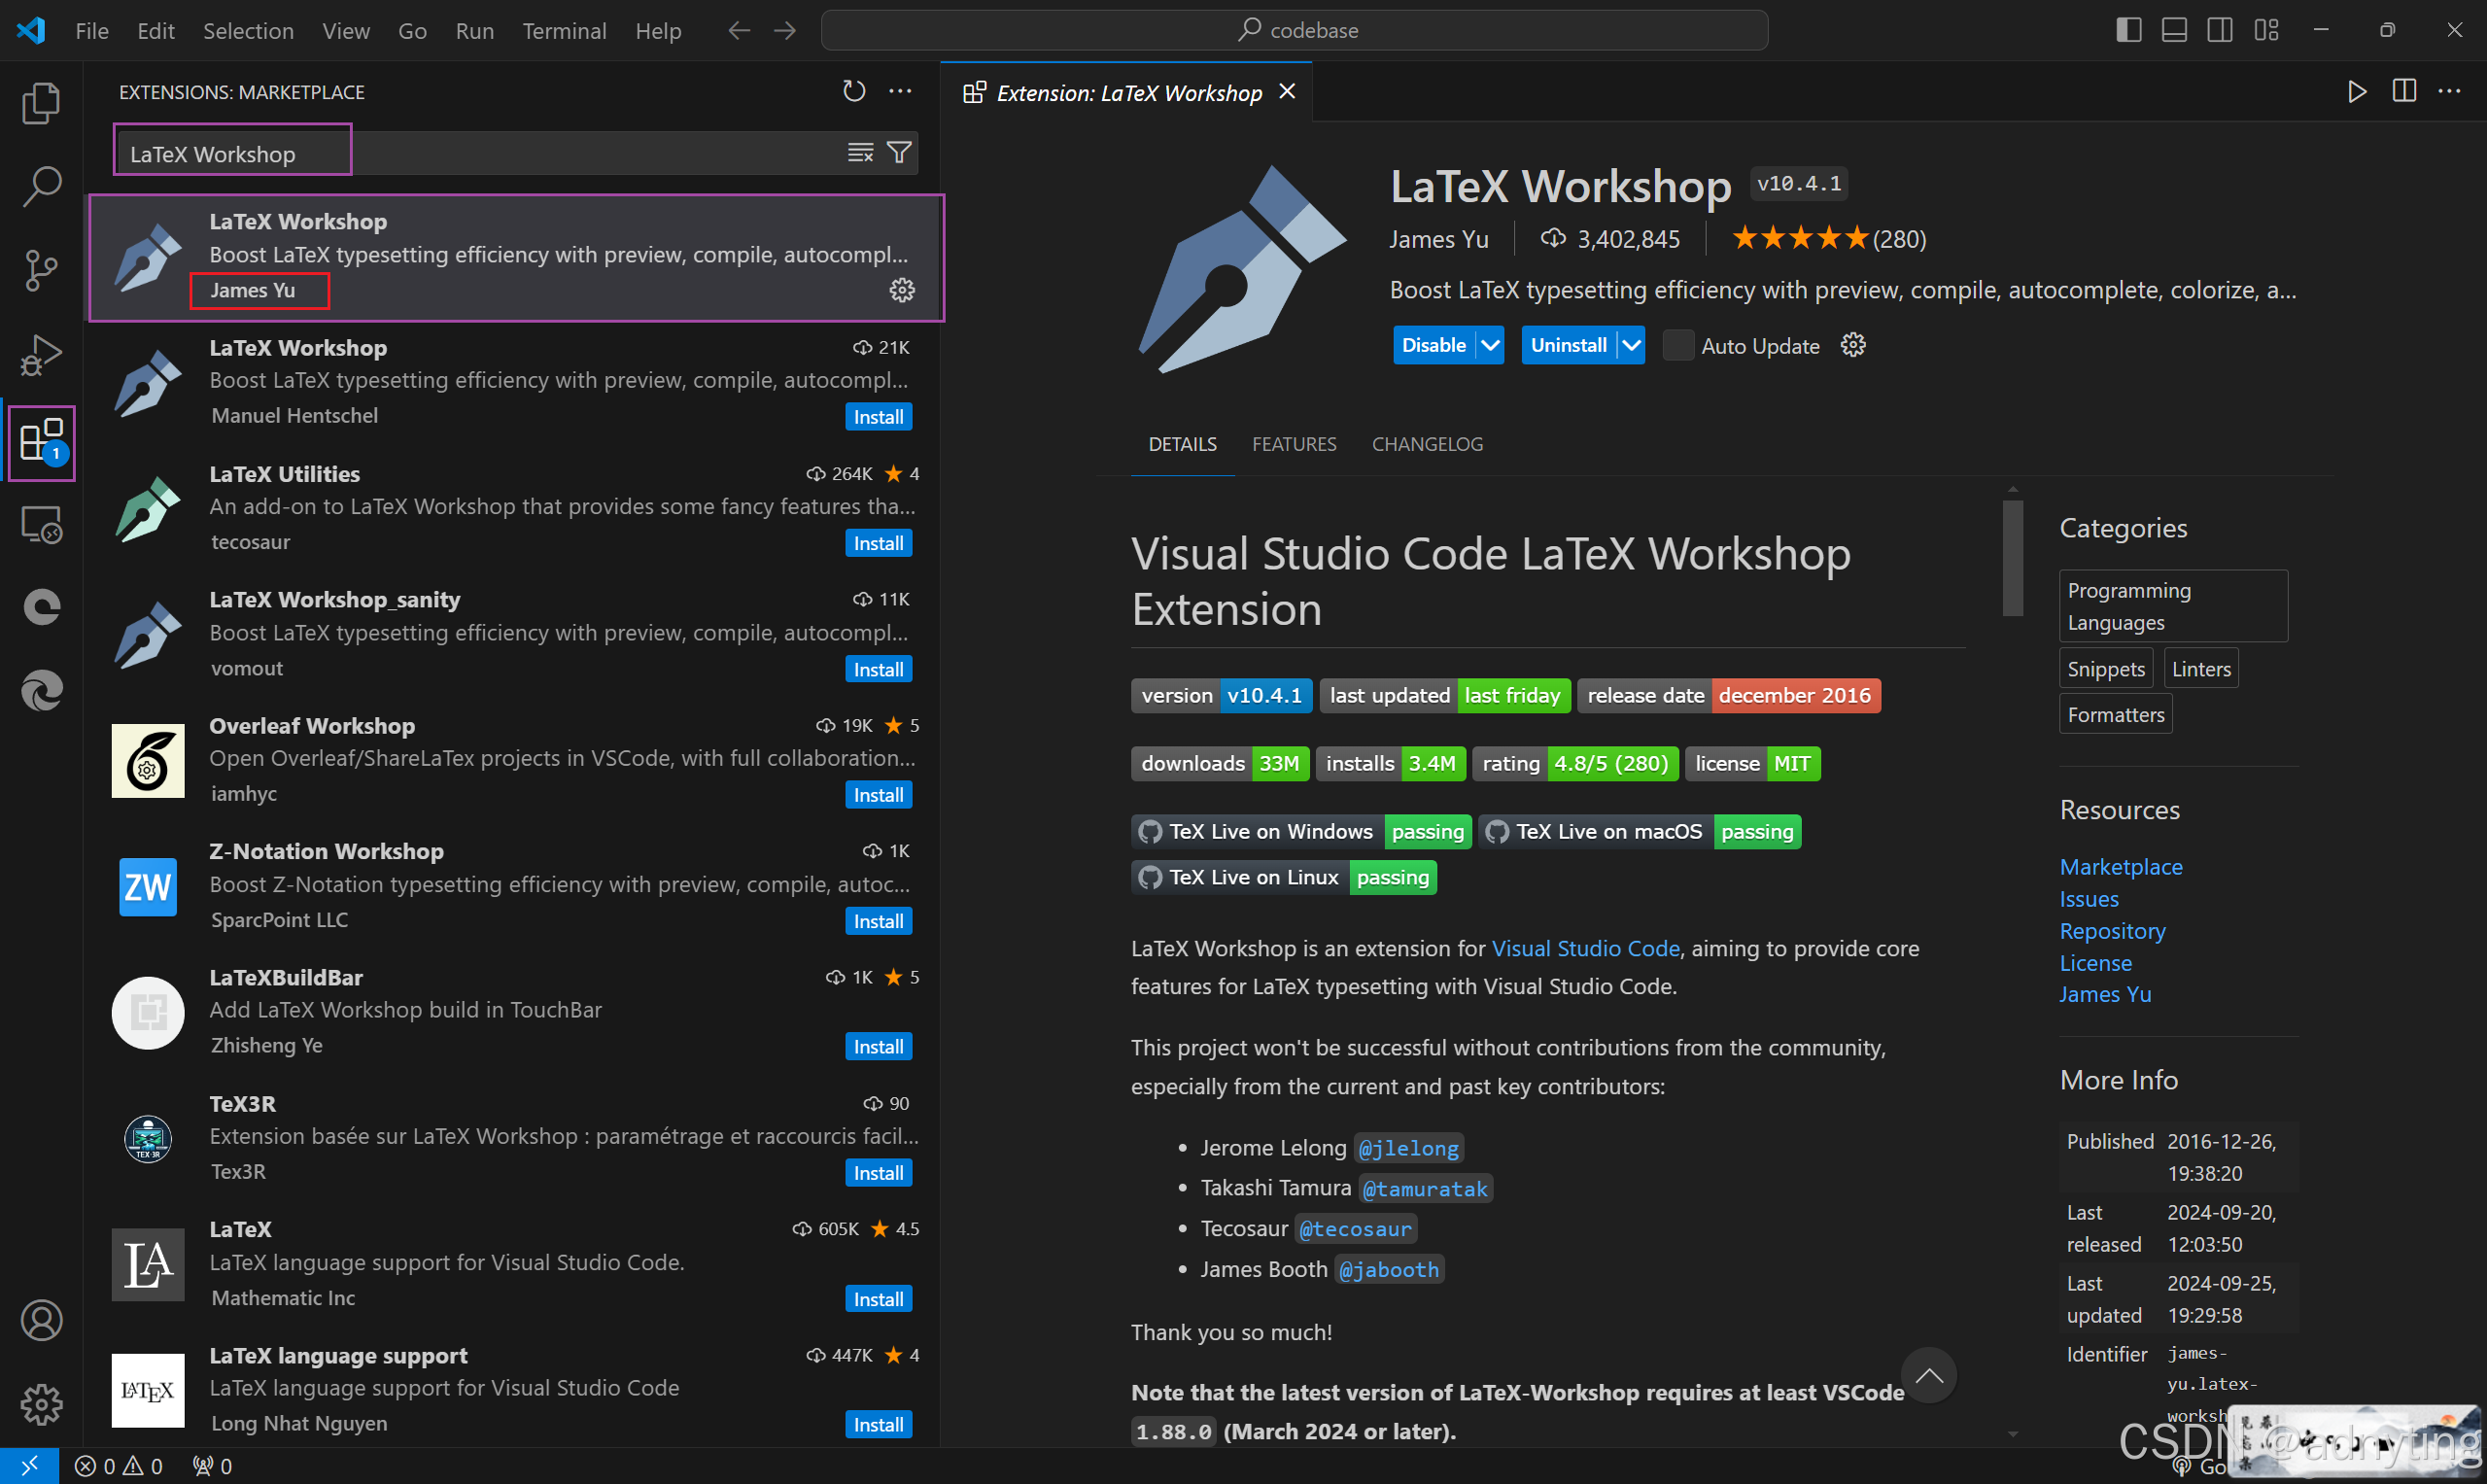The image size is (2487, 1484).
Task: Select the LaTeX Workshop_sanity extension row
Action: click(x=514, y=634)
